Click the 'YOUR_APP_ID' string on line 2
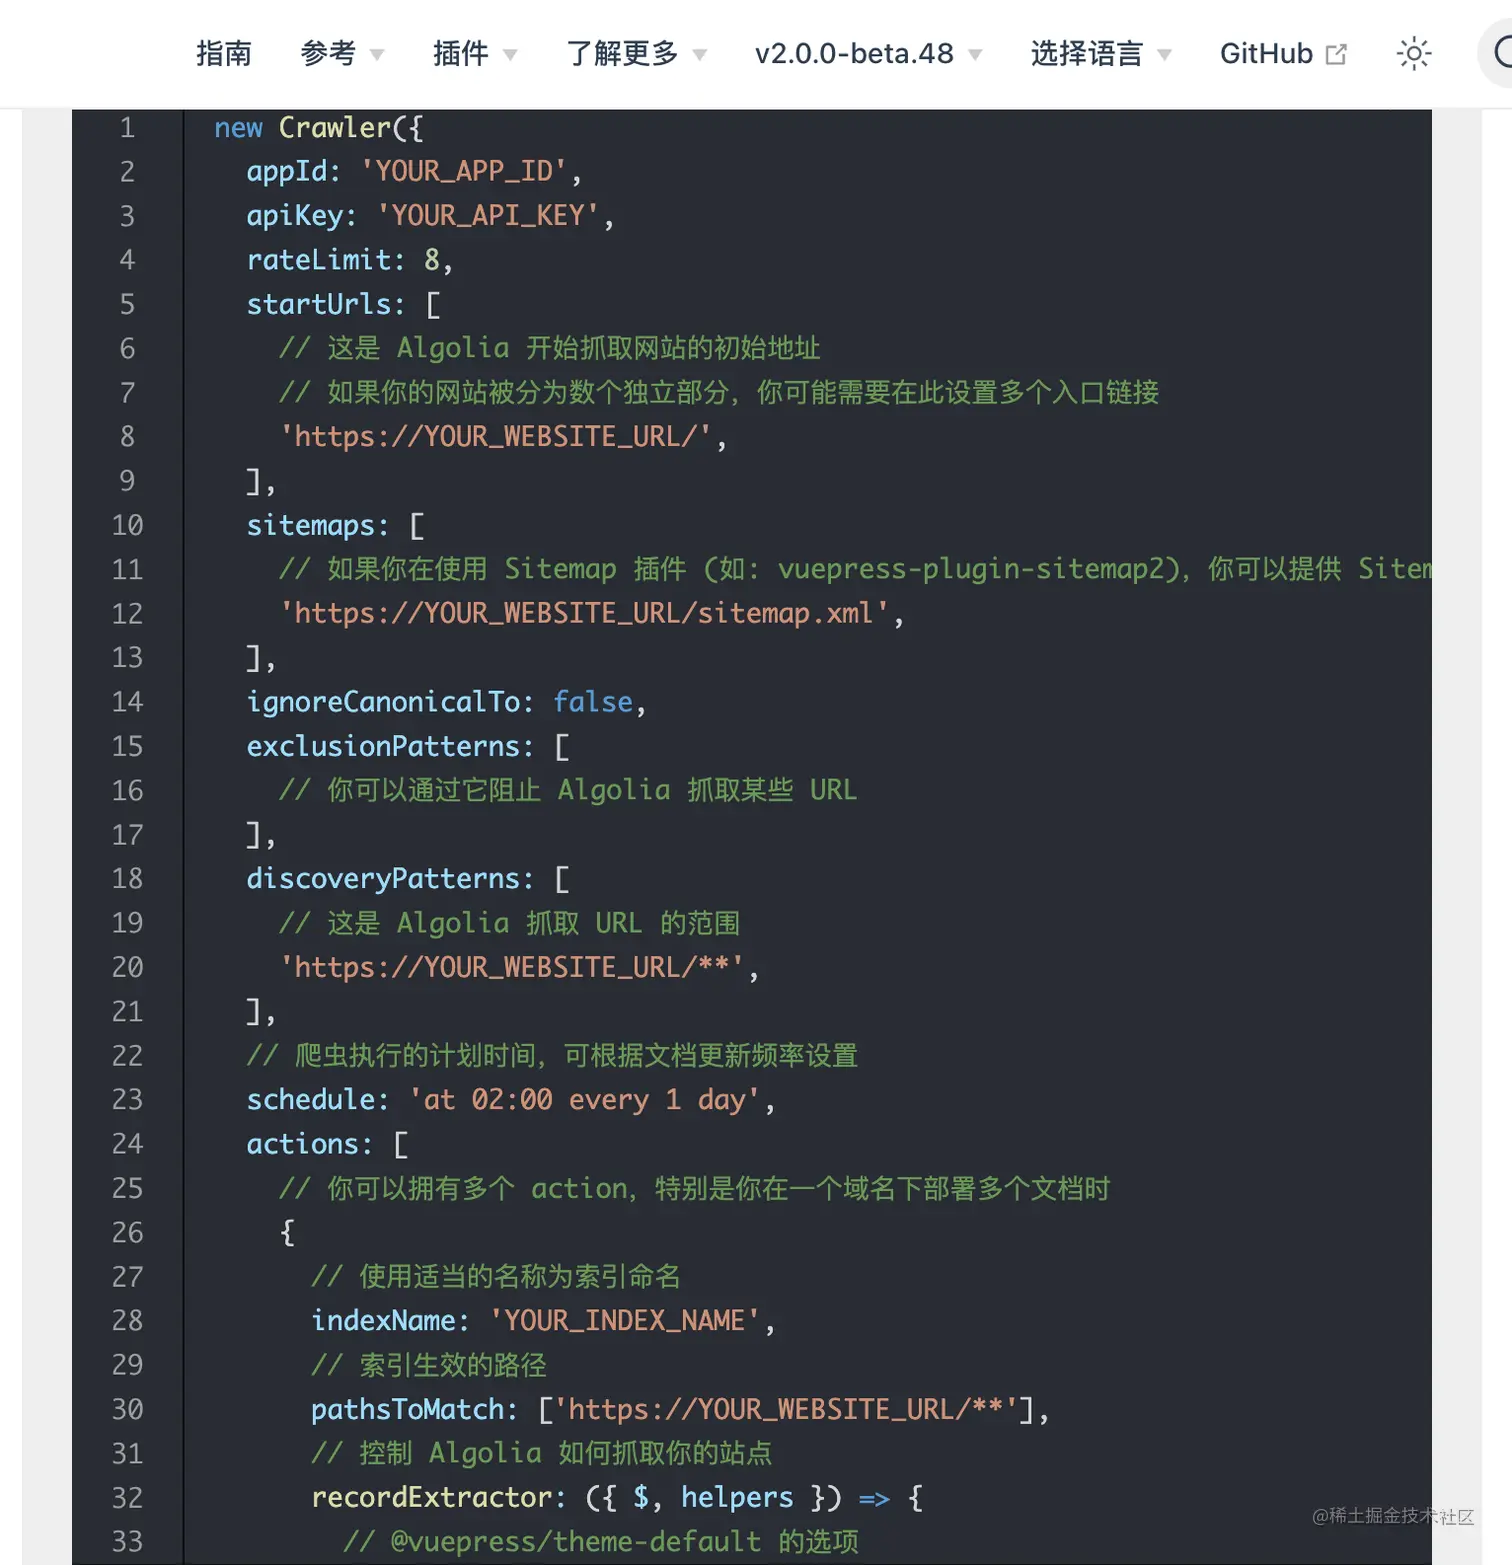 (464, 171)
